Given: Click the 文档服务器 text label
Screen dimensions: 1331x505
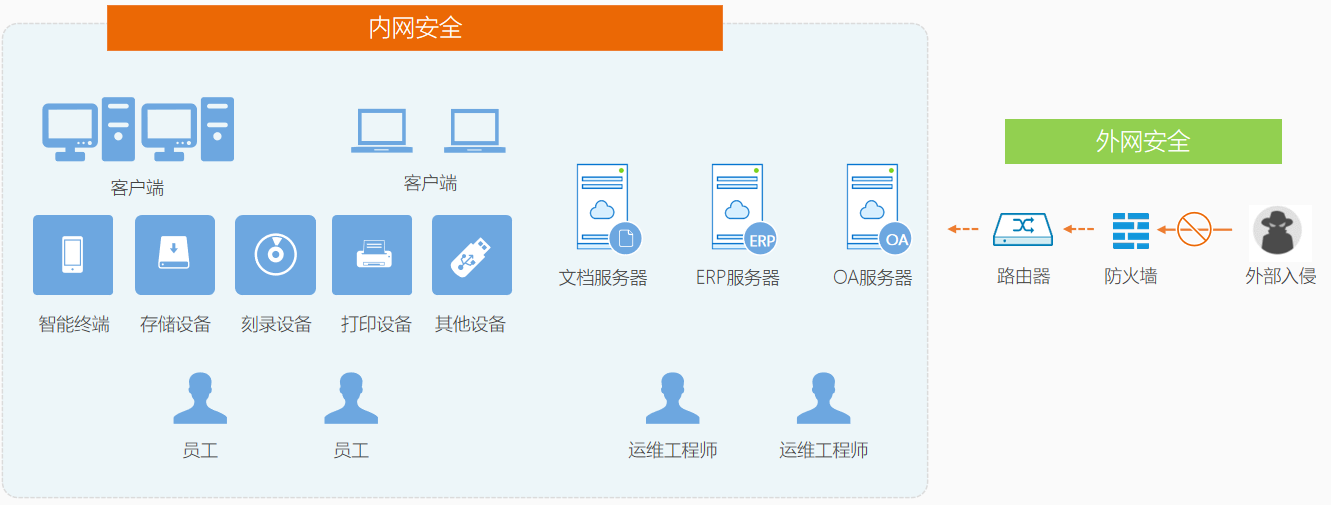Looking at the screenshot, I should (x=603, y=278).
